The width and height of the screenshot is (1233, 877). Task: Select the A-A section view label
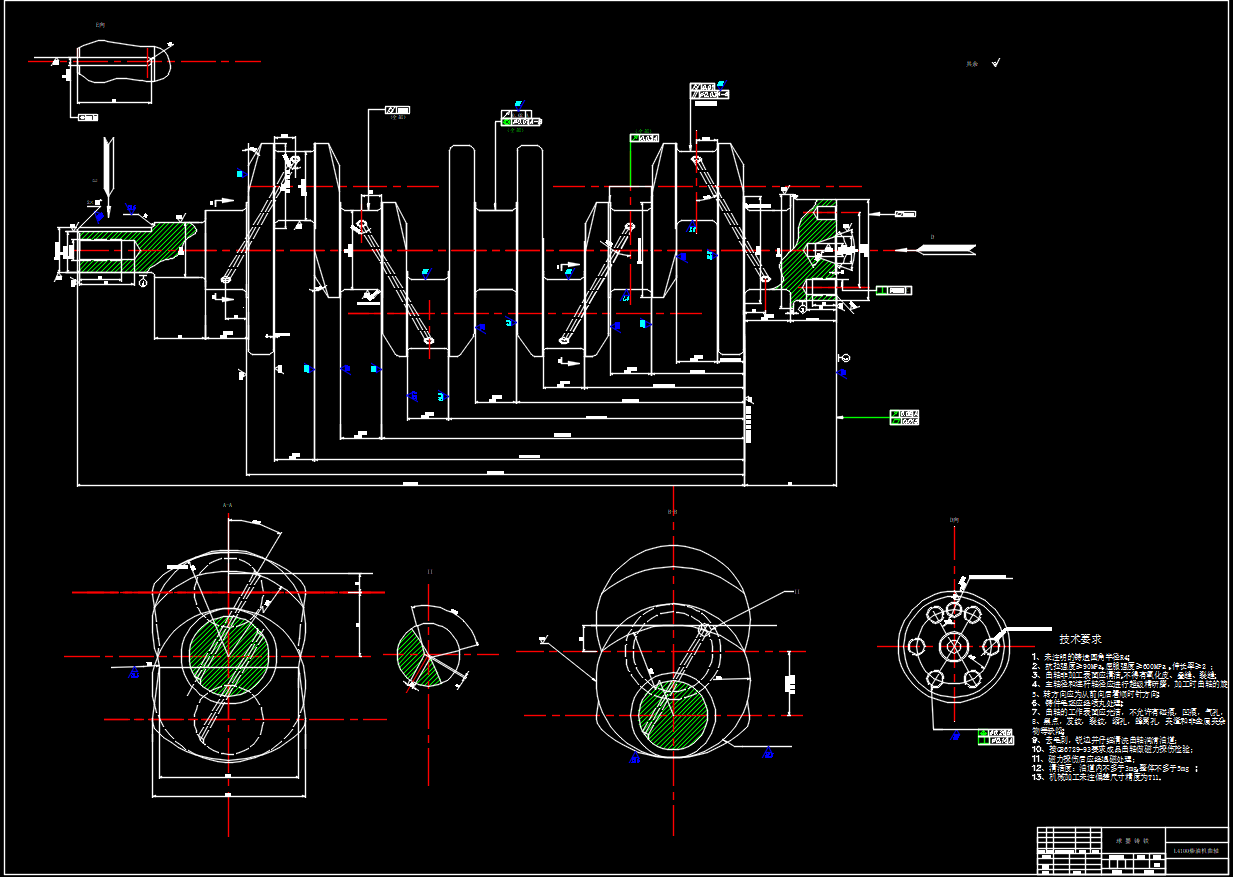coord(228,506)
